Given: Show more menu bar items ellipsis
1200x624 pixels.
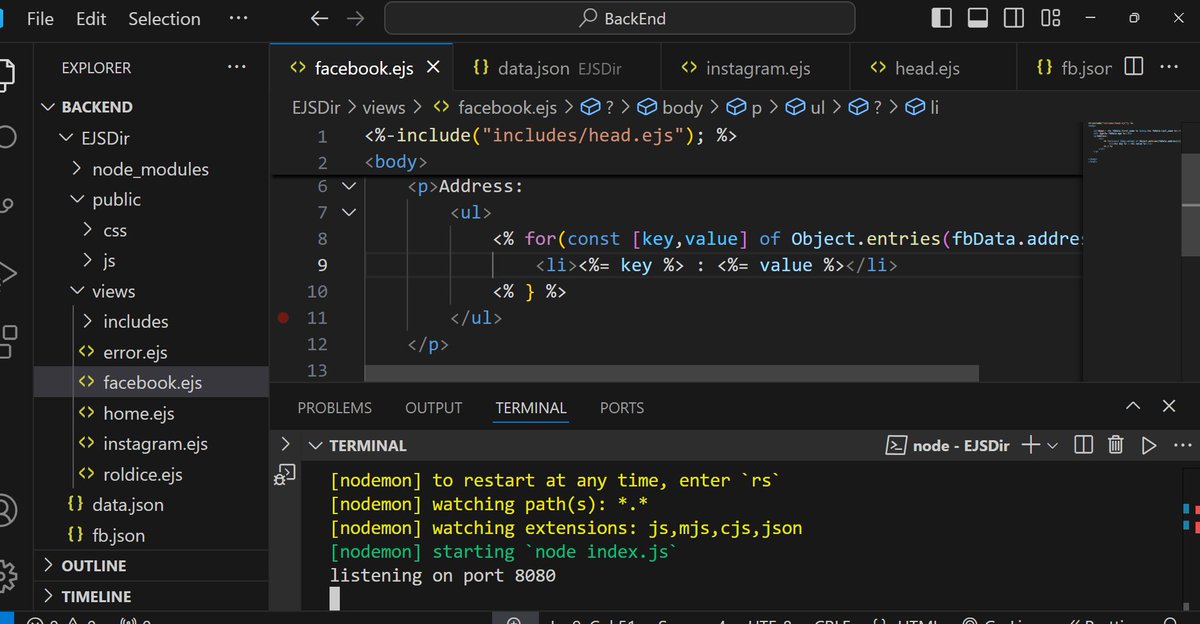Looking at the screenshot, I should point(237,19).
